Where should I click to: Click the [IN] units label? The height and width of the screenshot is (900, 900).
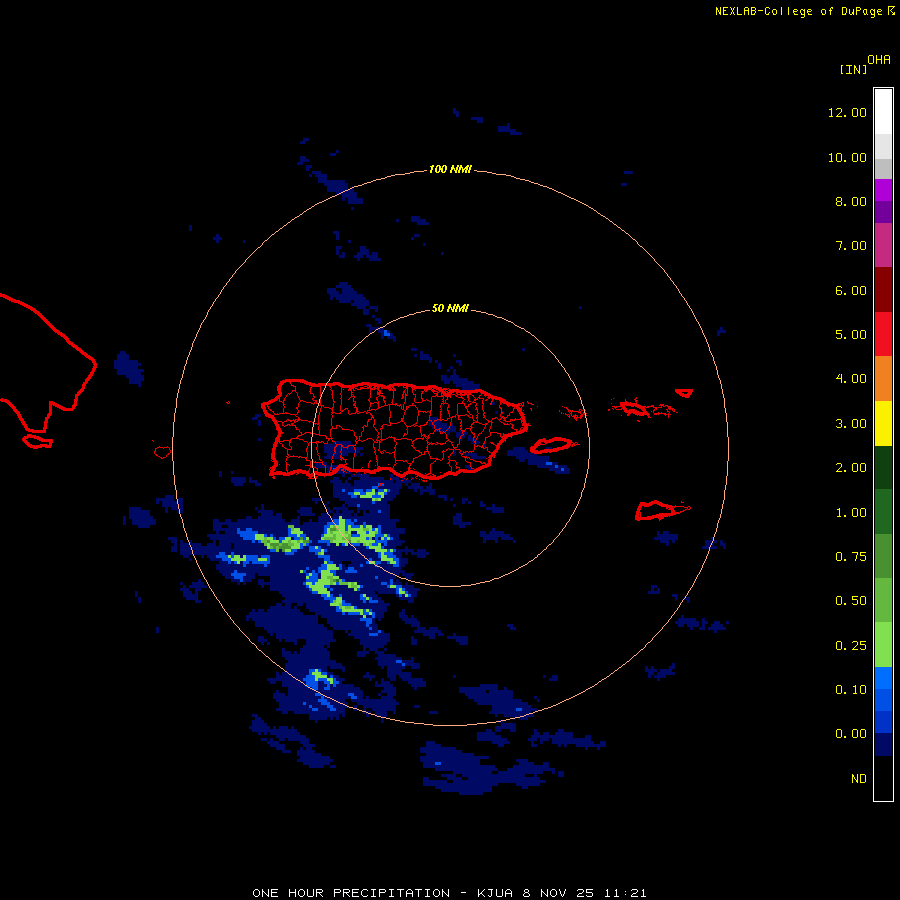853,69
